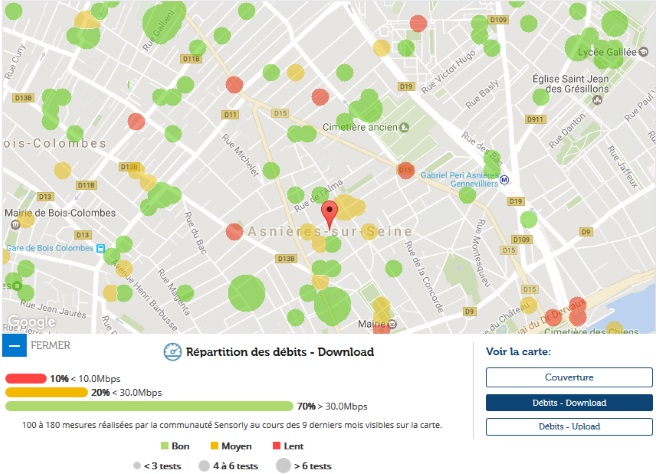Click the Google logo on the map

(32, 323)
